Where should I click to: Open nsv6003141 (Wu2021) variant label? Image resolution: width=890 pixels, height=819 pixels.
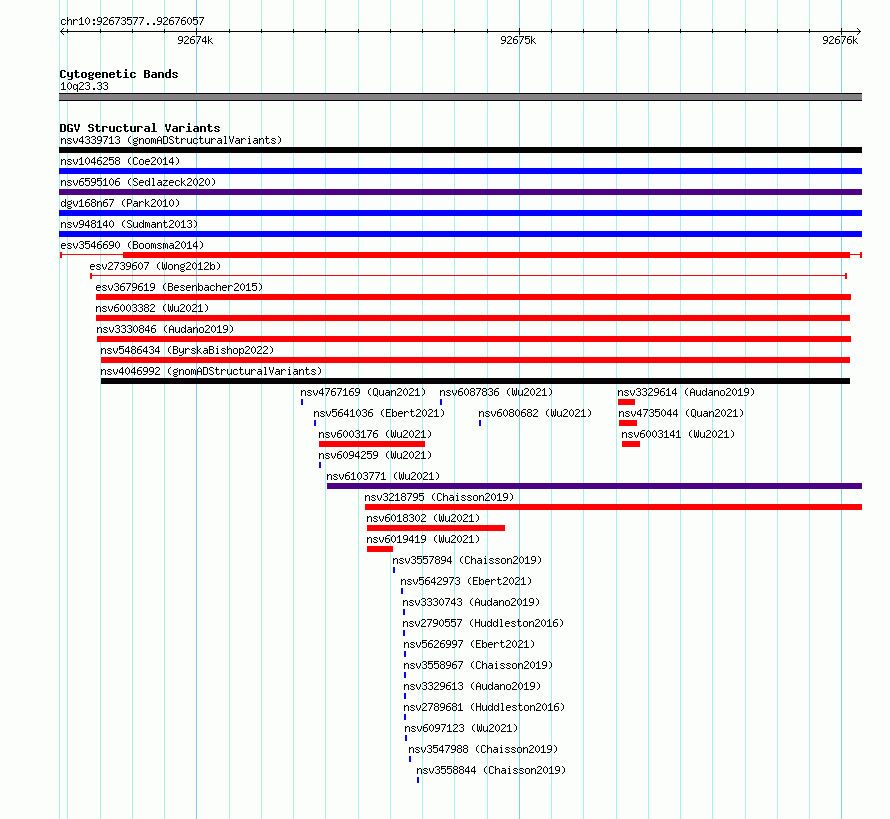(678, 434)
